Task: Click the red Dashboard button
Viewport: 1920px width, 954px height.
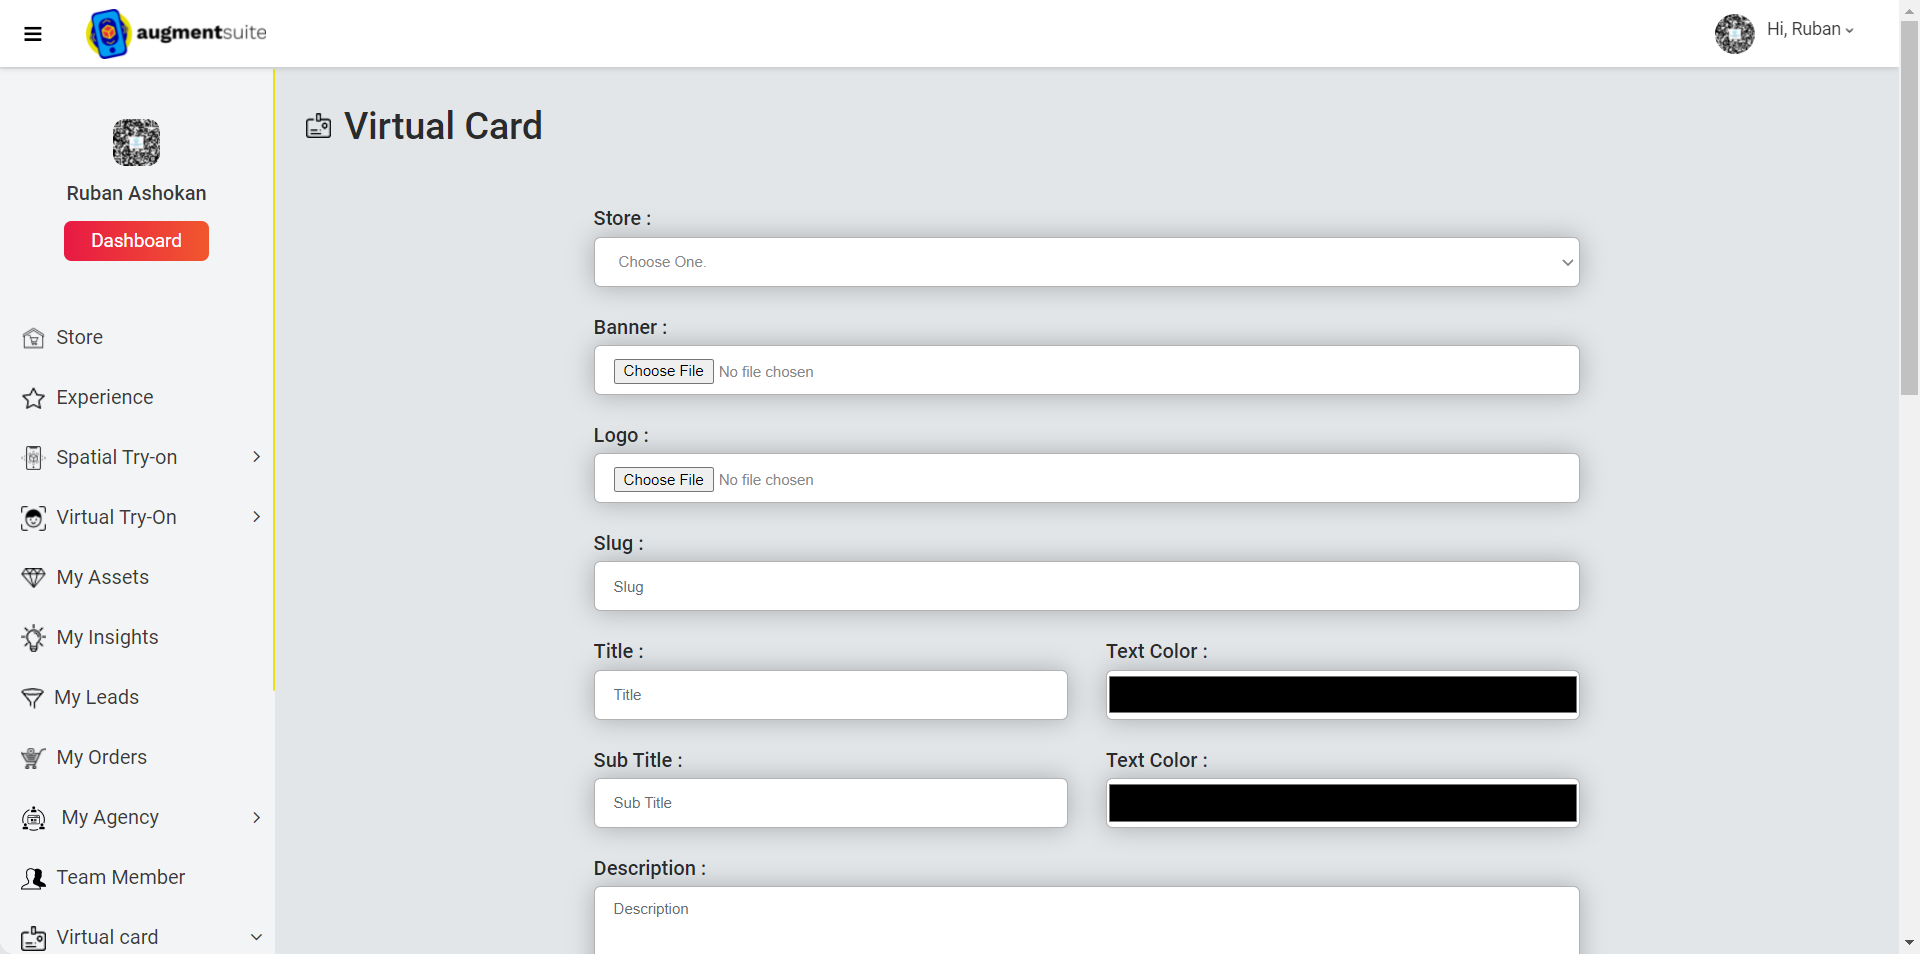Action: (136, 241)
